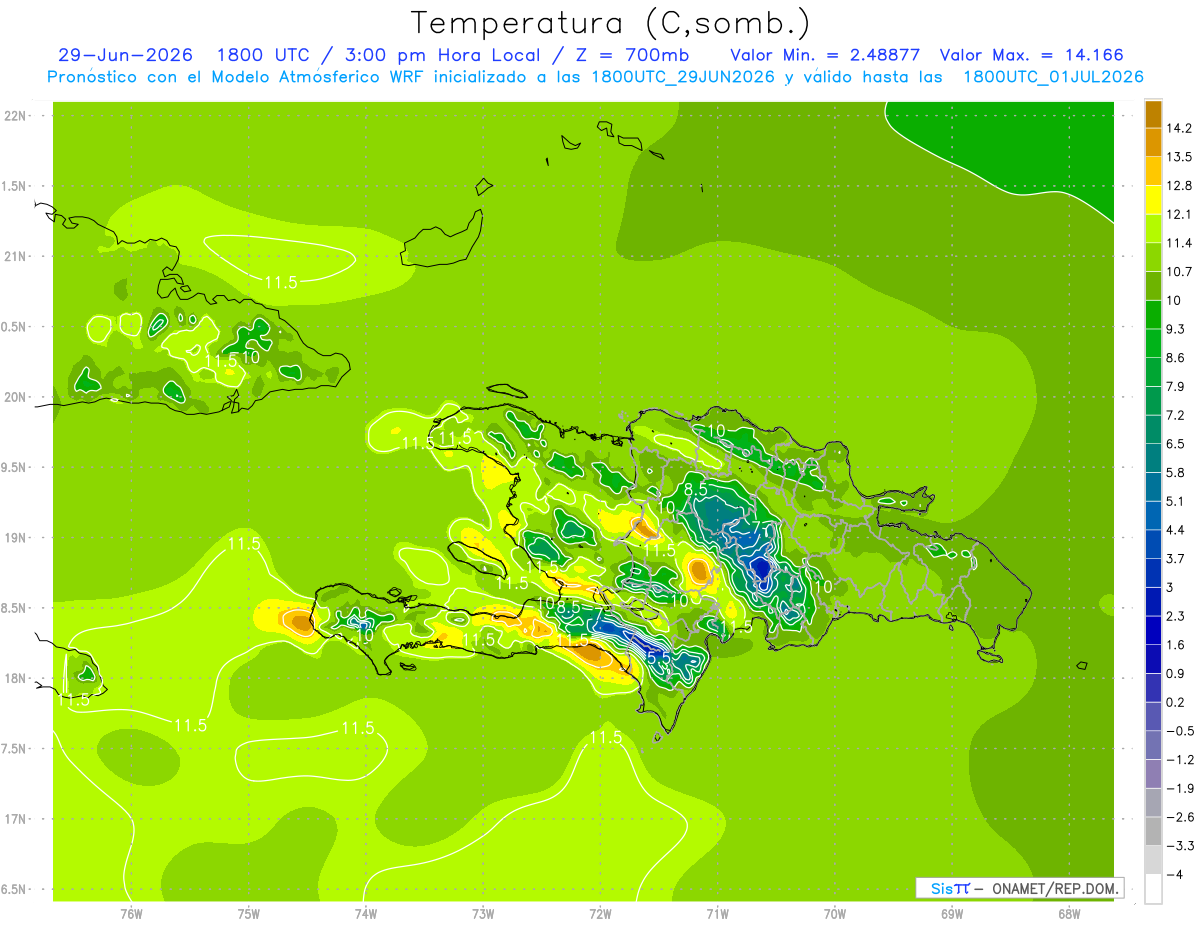Click the colorbar label '12.8'
This screenshot has width=1200, height=927.
point(1180,186)
